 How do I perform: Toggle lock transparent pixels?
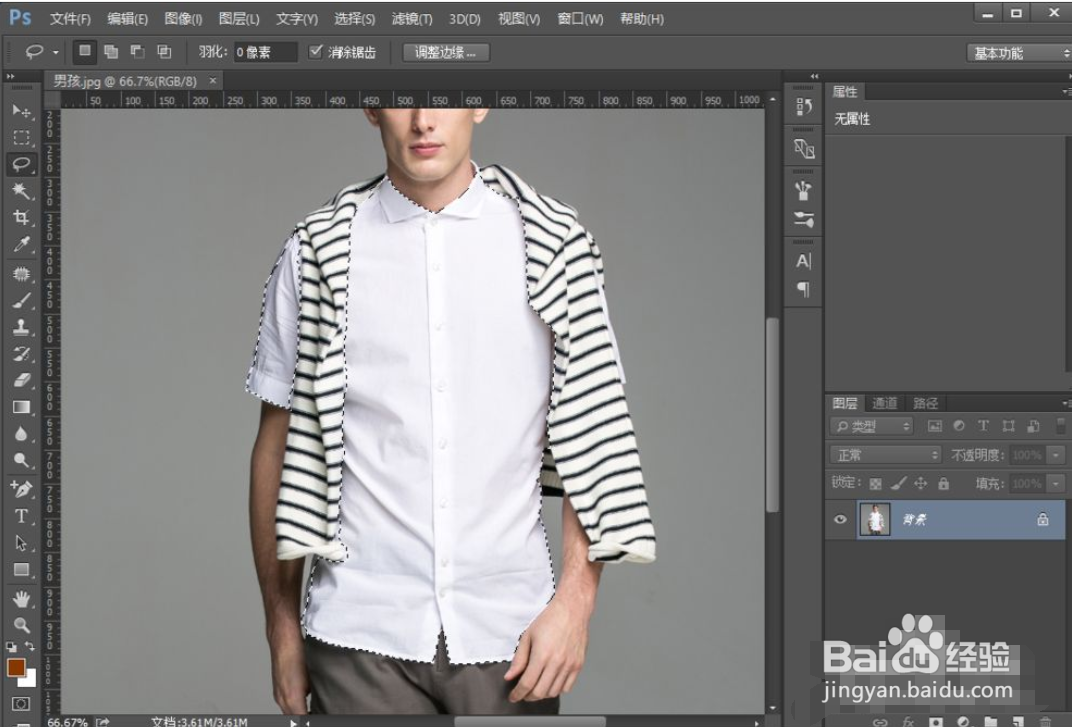[875, 484]
